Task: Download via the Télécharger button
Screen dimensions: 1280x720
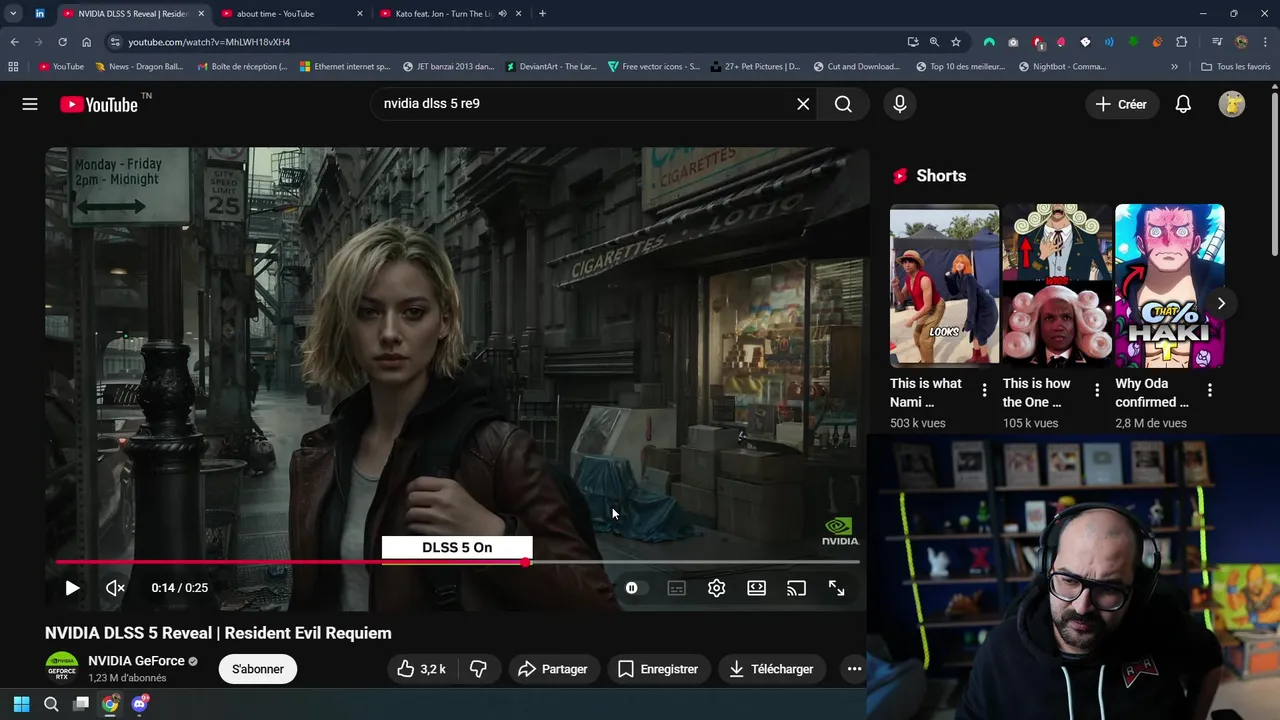Action: tap(771, 669)
